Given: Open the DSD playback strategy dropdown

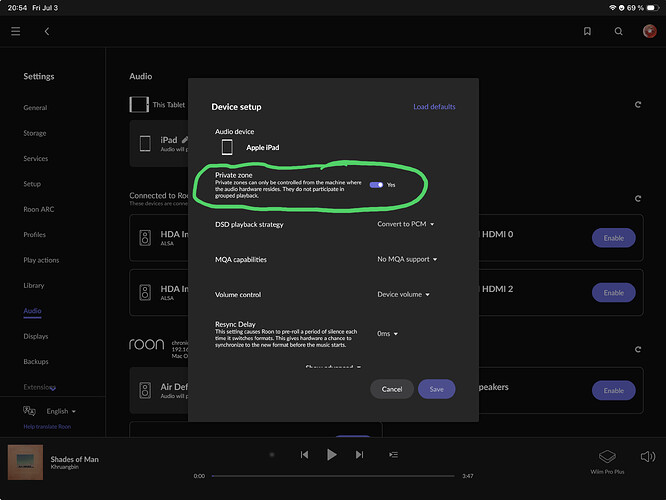Looking at the screenshot, I should click(x=406, y=224).
